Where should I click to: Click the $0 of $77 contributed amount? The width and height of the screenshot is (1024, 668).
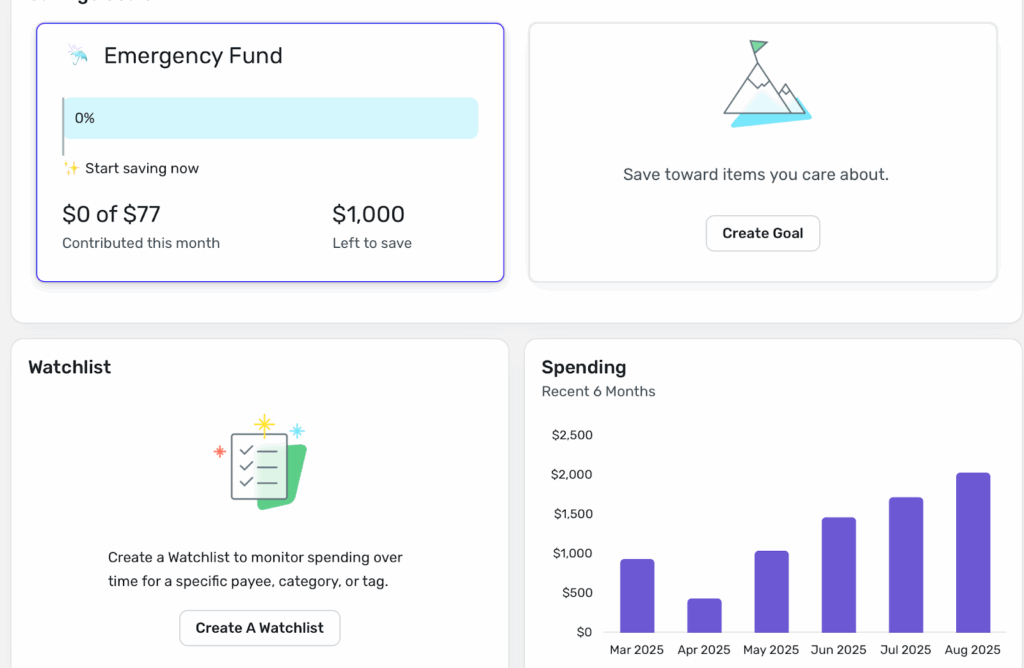(112, 214)
